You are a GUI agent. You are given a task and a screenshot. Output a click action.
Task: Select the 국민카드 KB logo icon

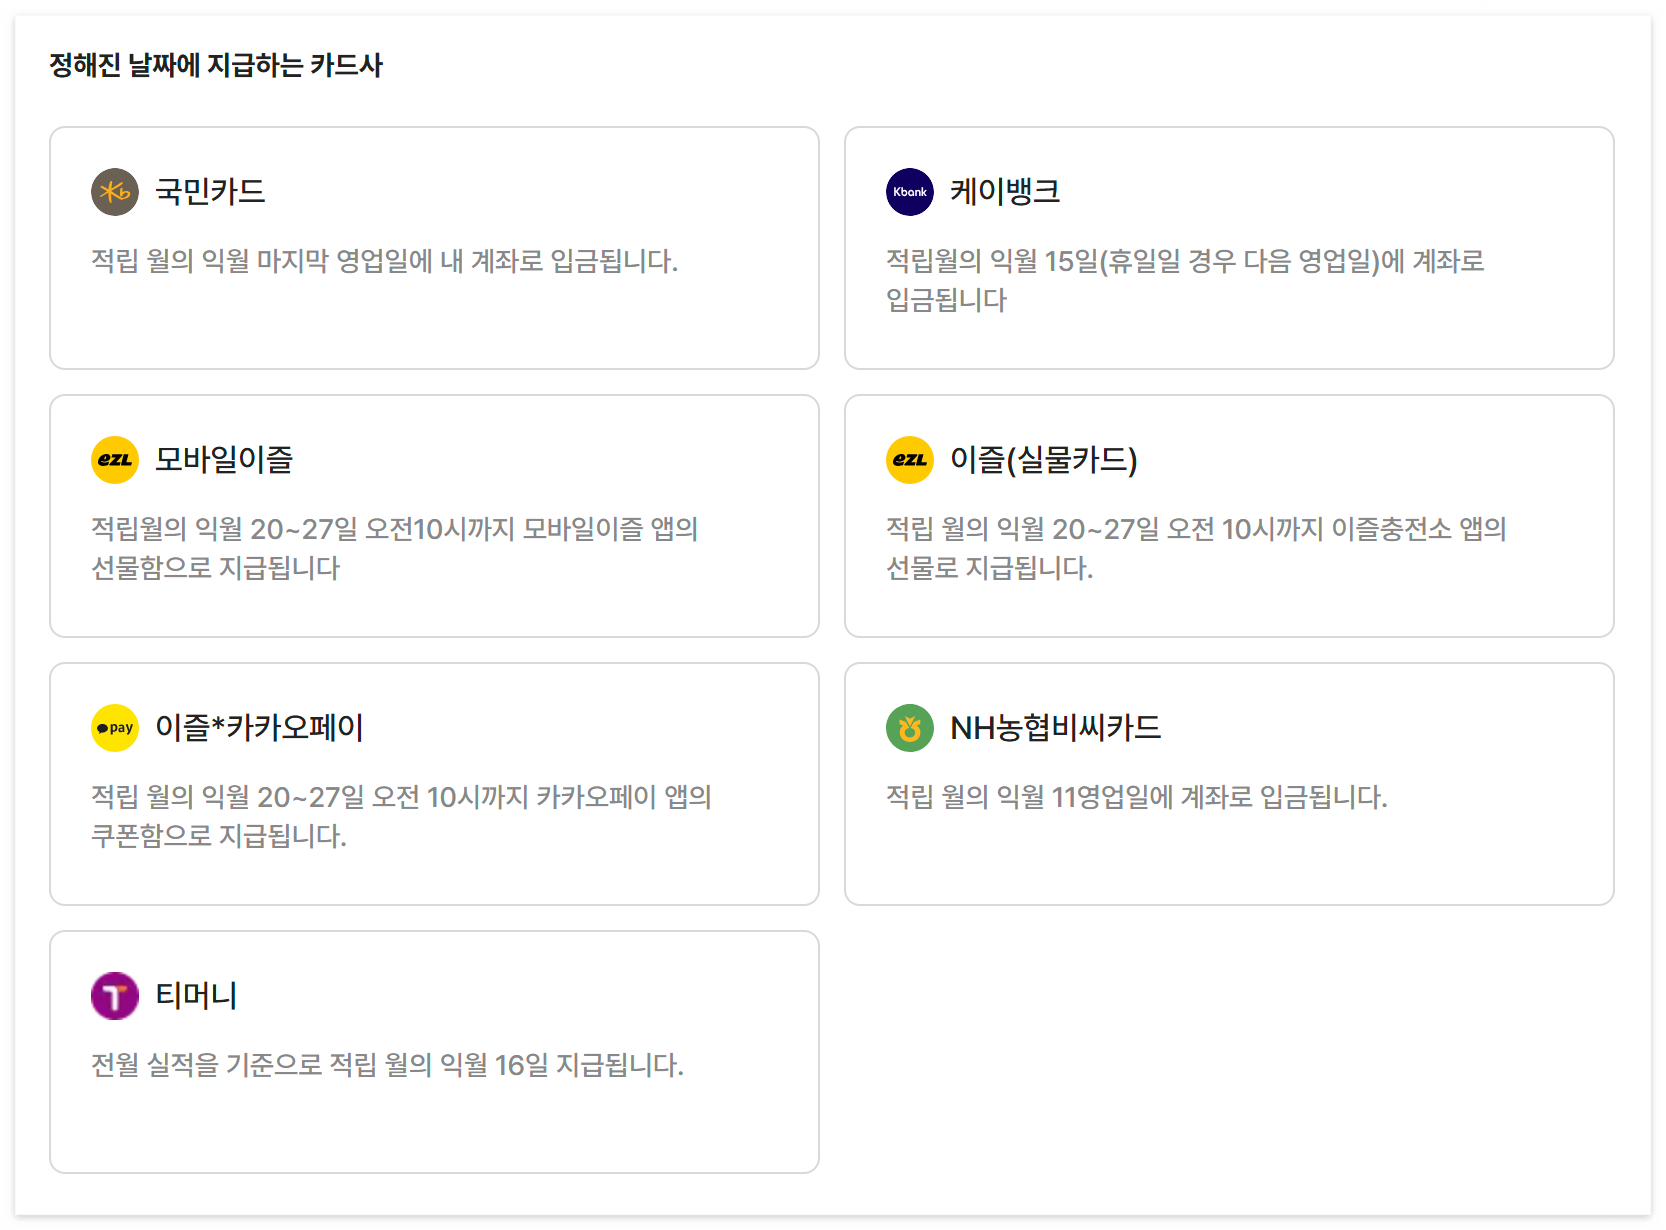[x=114, y=192]
